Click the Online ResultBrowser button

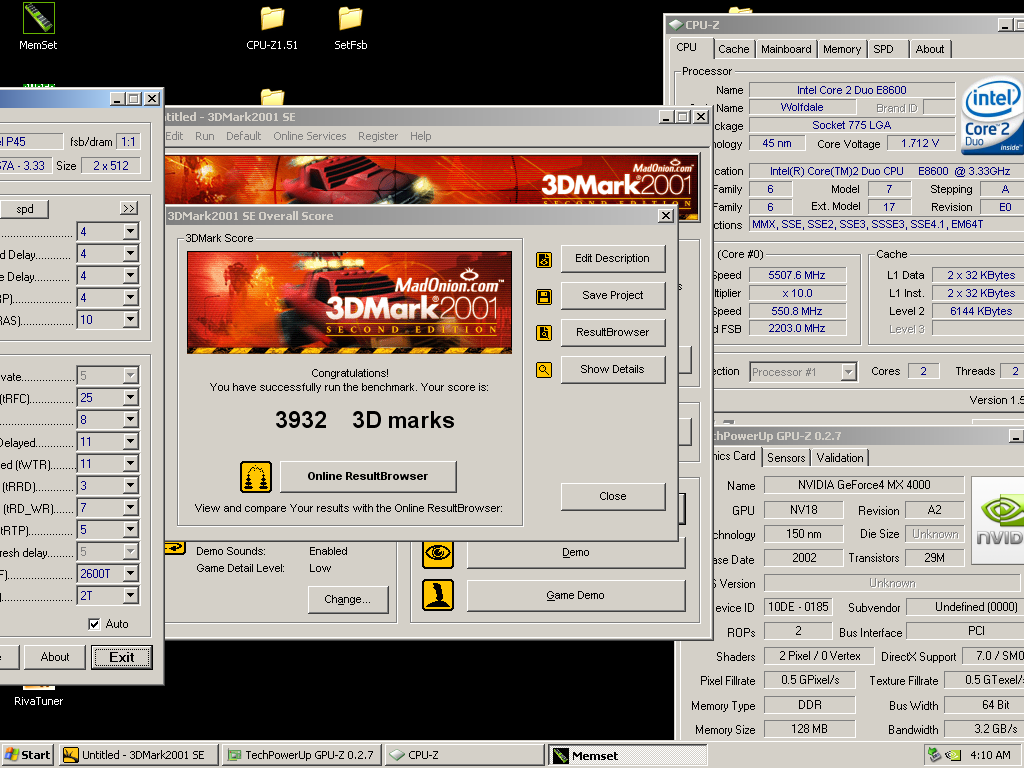pyautogui.click(x=368, y=477)
